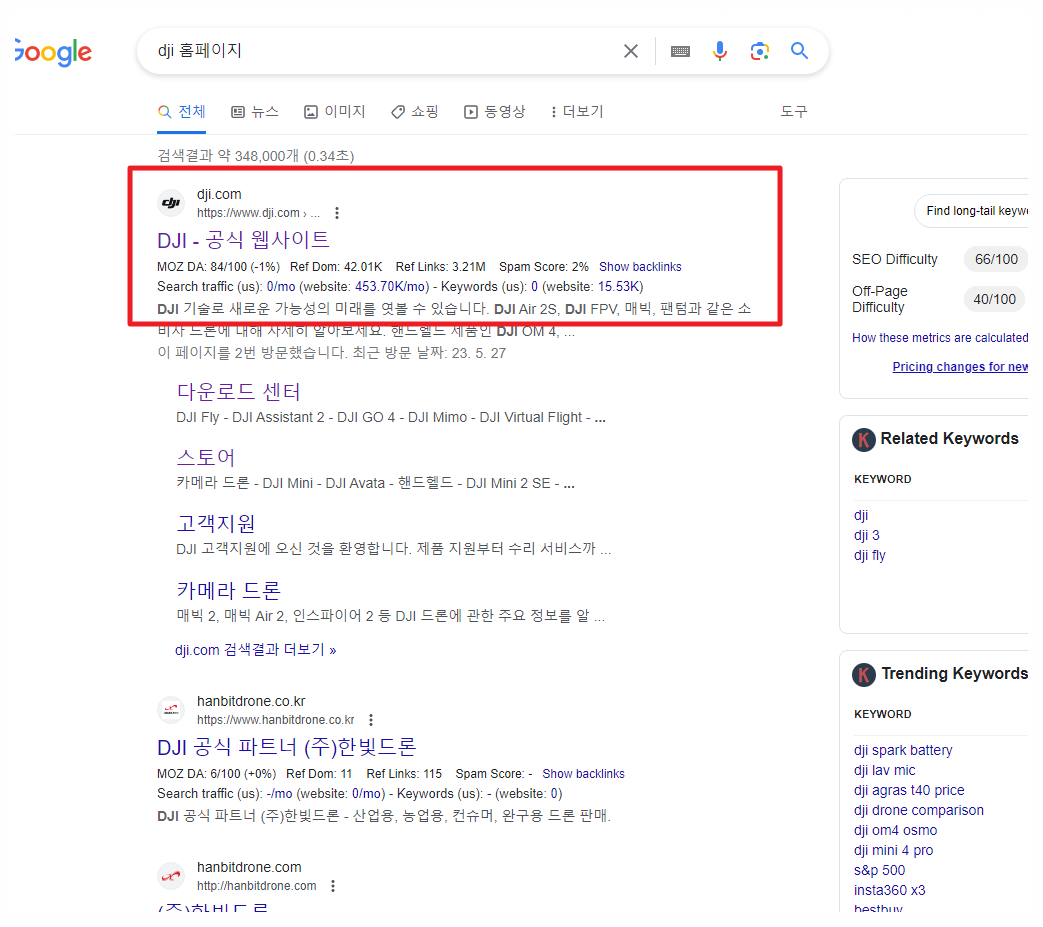Screen dimensions: 1043x927
Task: Click trending keyword dji spark battery
Action: click(x=903, y=750)
